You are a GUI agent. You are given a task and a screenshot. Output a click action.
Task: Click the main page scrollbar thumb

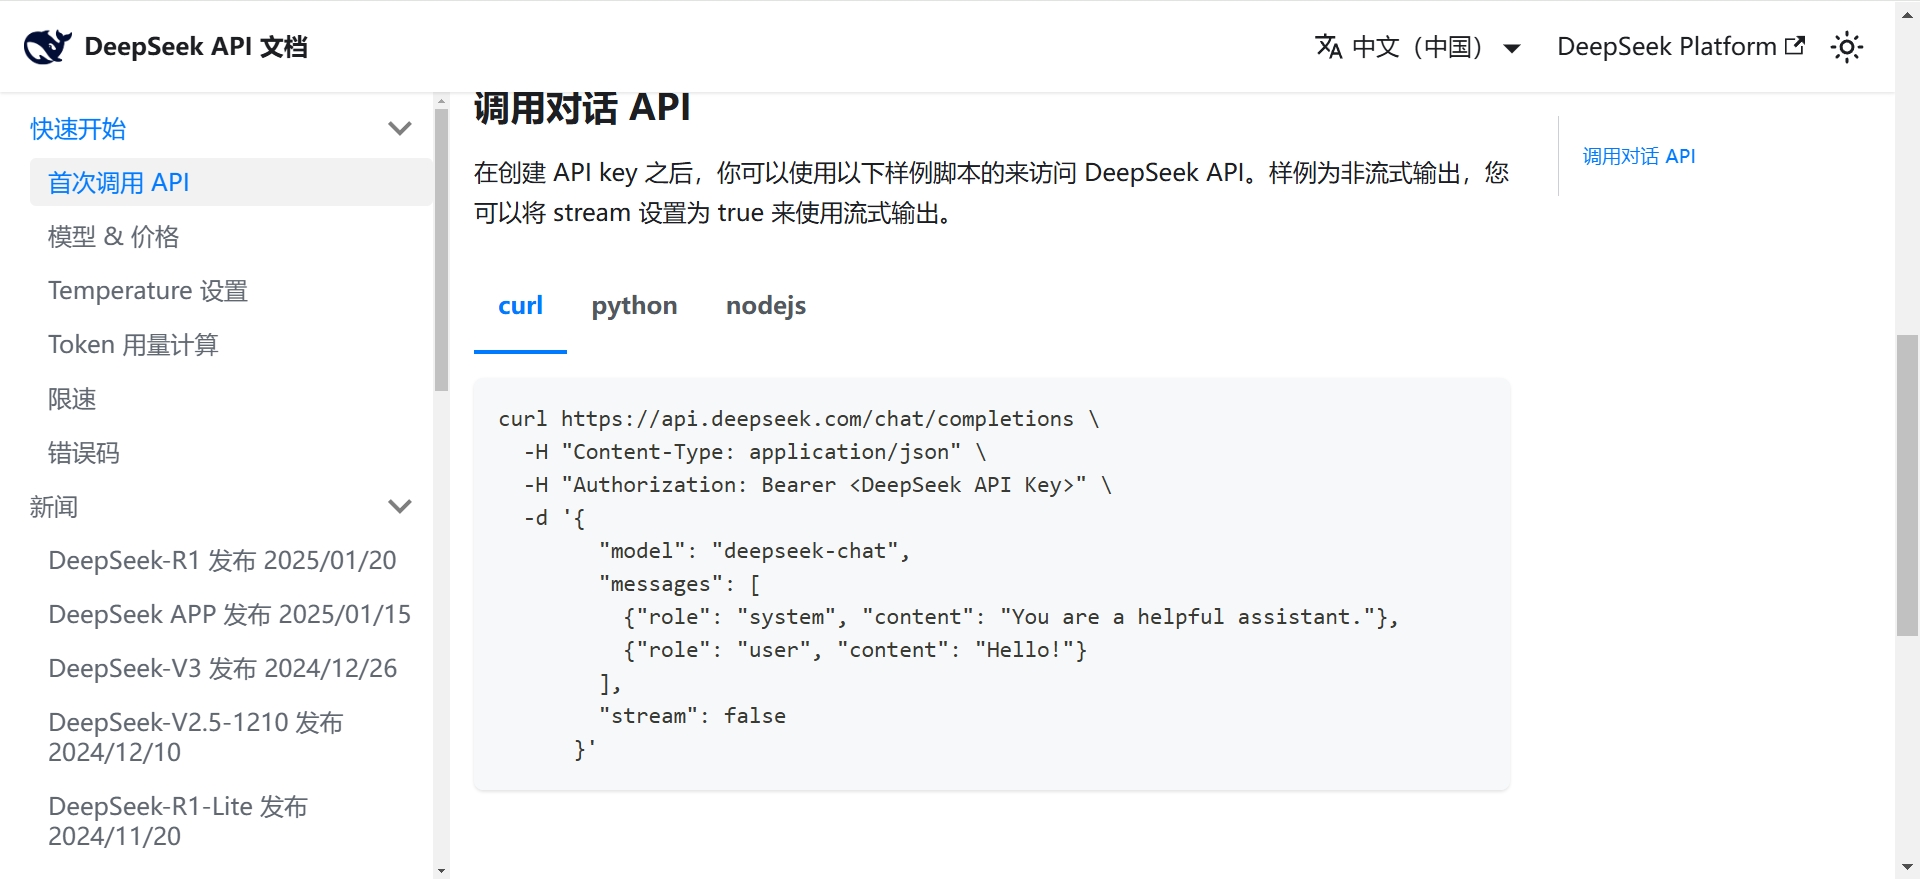coord(1907,486)
